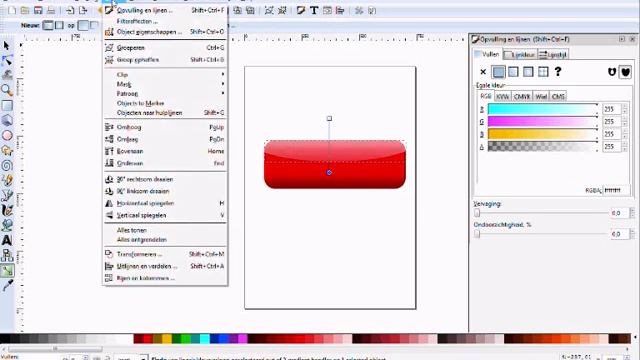Screen dimensions: 640x360
Task: Click the Save toolbar icon
Action: pyautogui.click(x=38, y=11)
